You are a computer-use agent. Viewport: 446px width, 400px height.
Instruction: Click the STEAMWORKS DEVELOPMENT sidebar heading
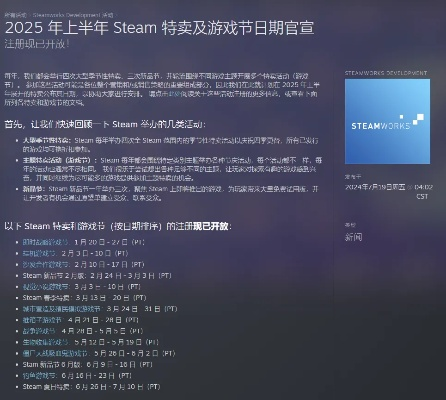point(386,73)
